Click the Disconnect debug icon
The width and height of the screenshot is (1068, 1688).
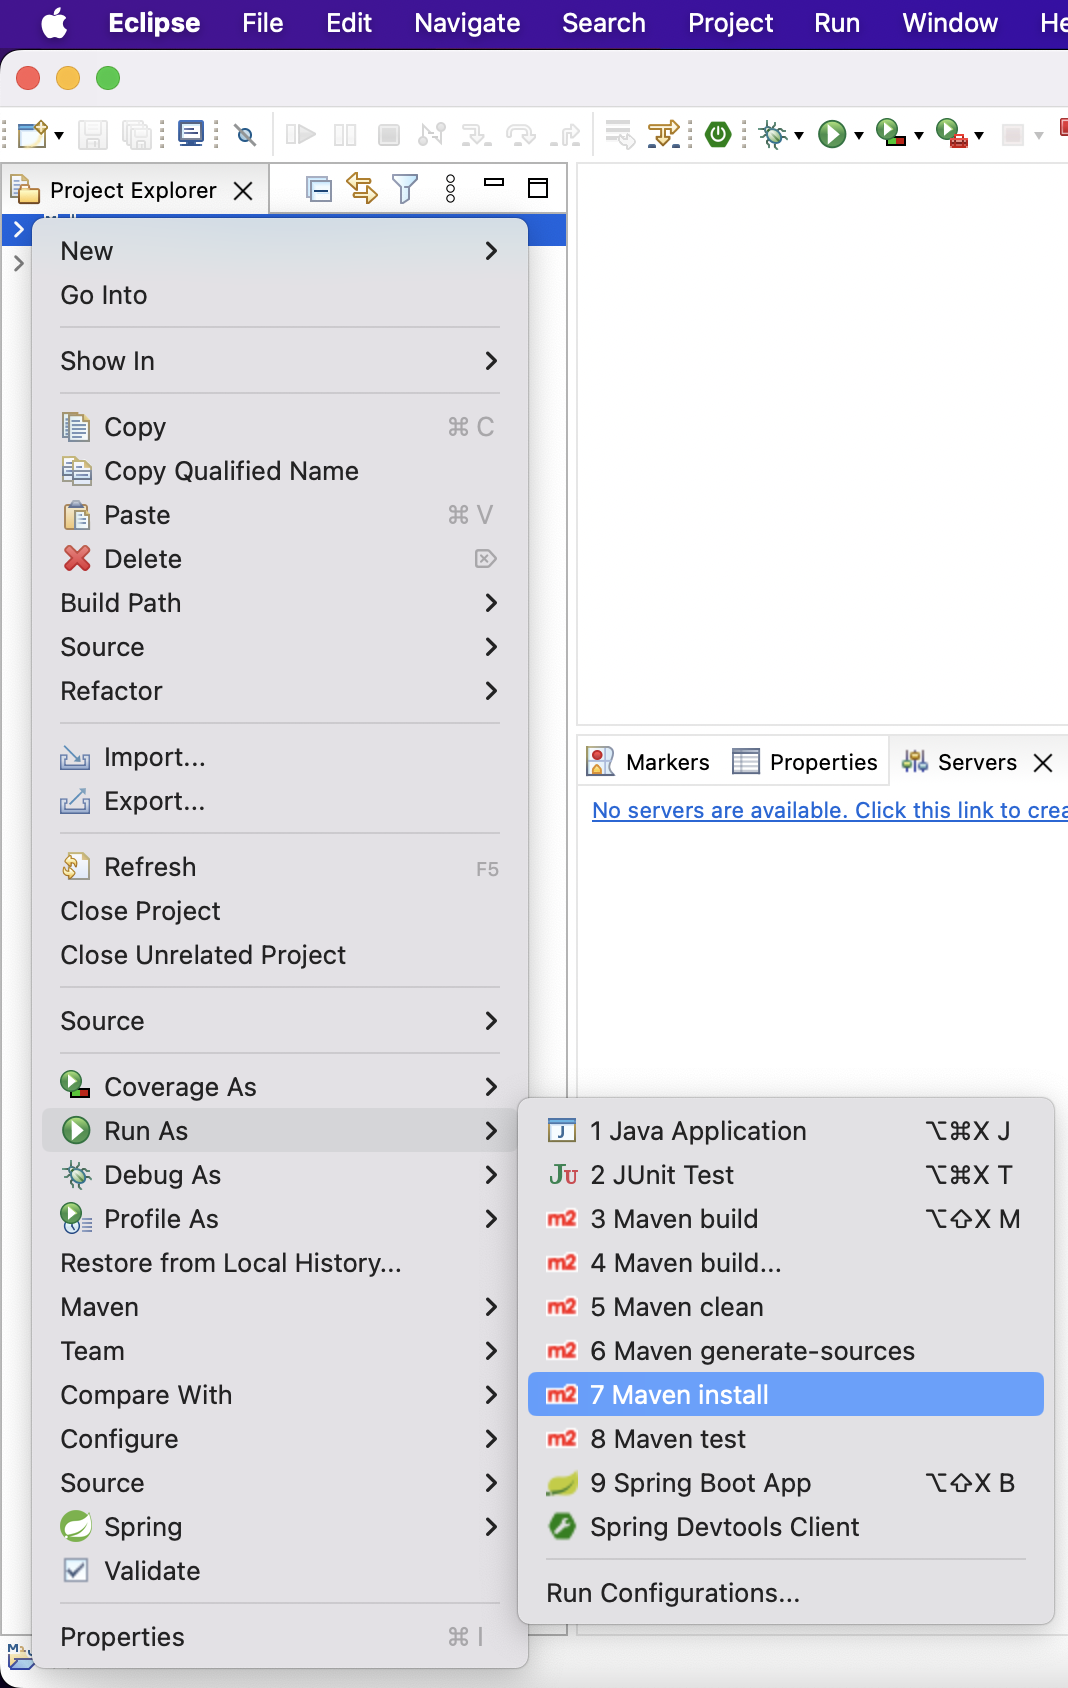tap(432, 134)
